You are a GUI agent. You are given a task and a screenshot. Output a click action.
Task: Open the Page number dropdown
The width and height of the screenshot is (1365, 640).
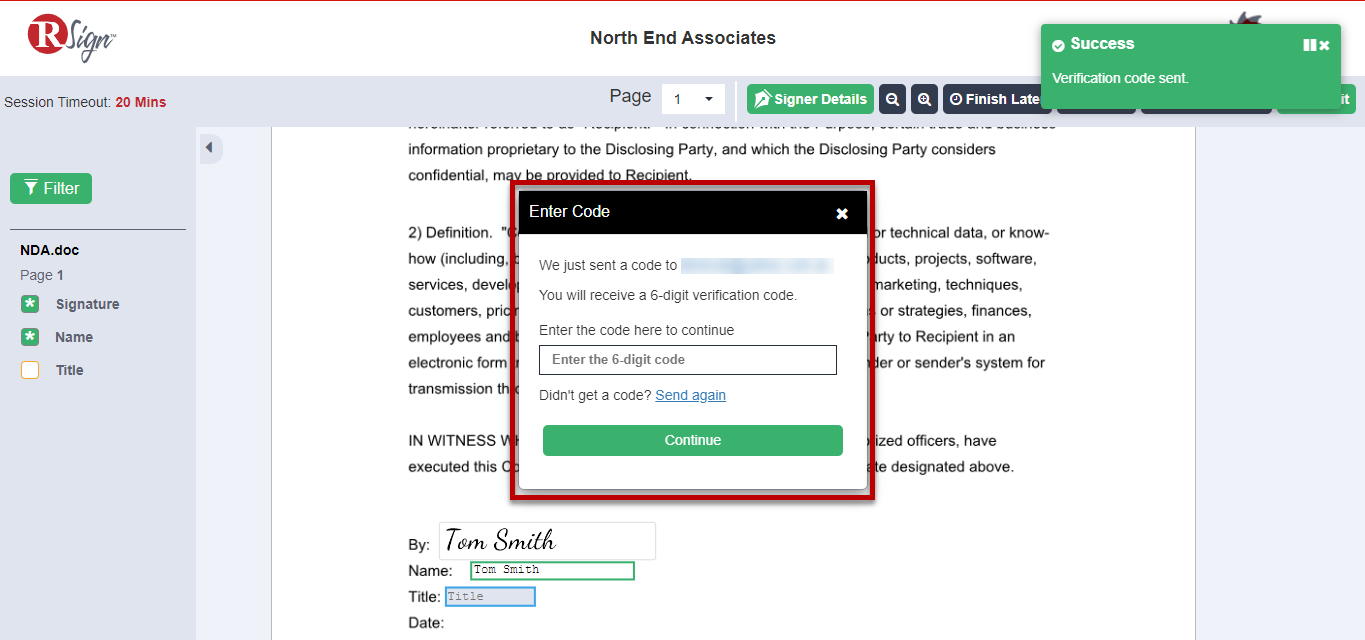coord(693,99)
